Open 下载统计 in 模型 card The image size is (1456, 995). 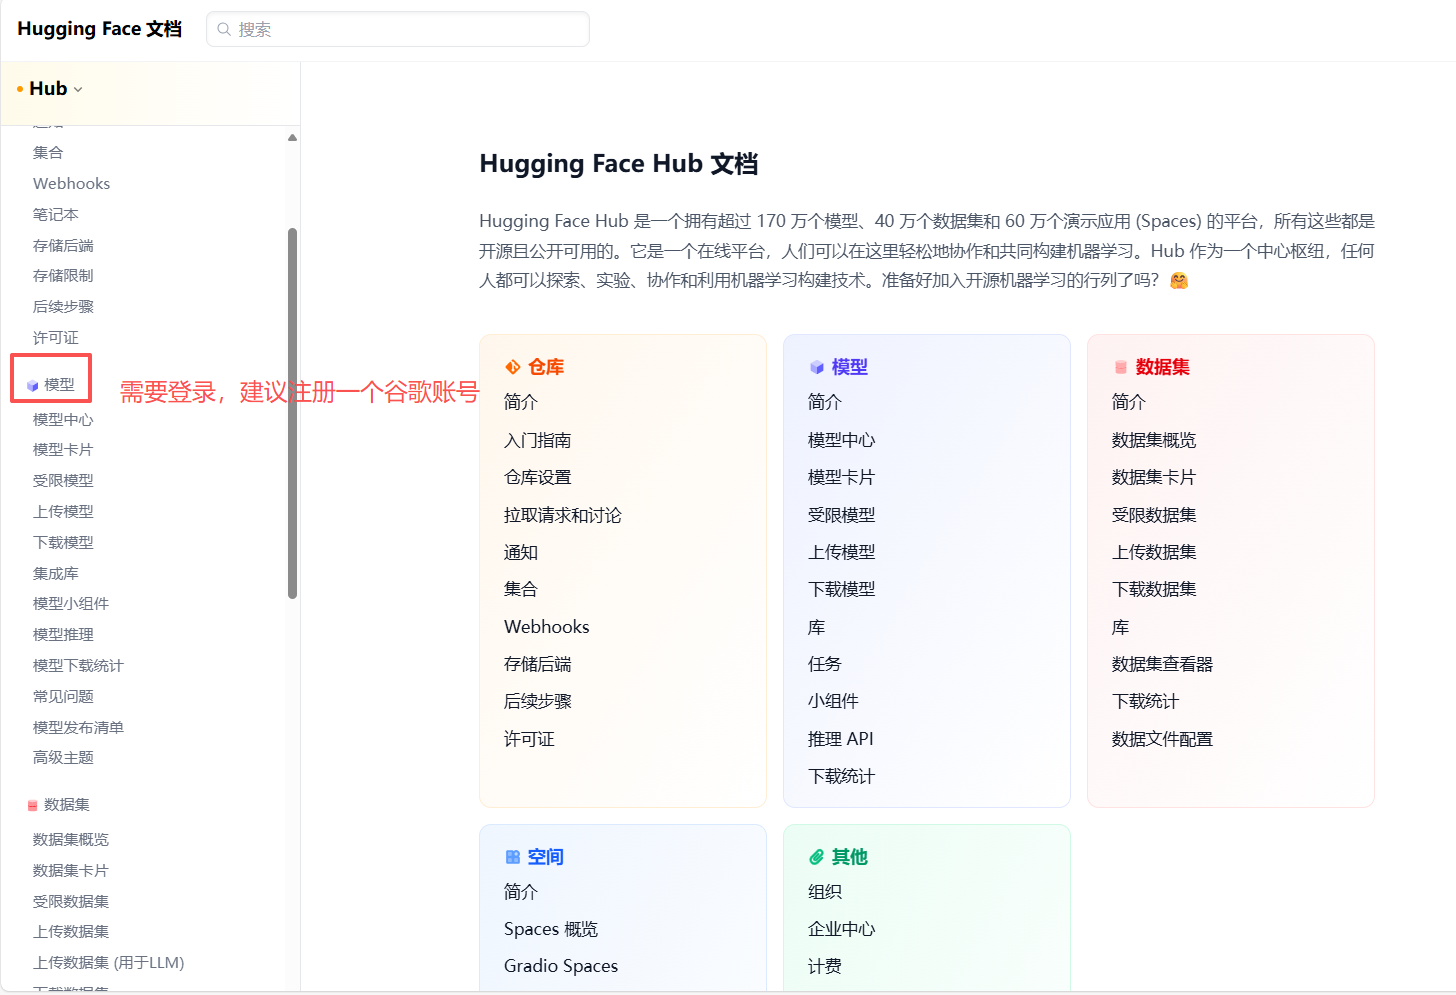842,777
